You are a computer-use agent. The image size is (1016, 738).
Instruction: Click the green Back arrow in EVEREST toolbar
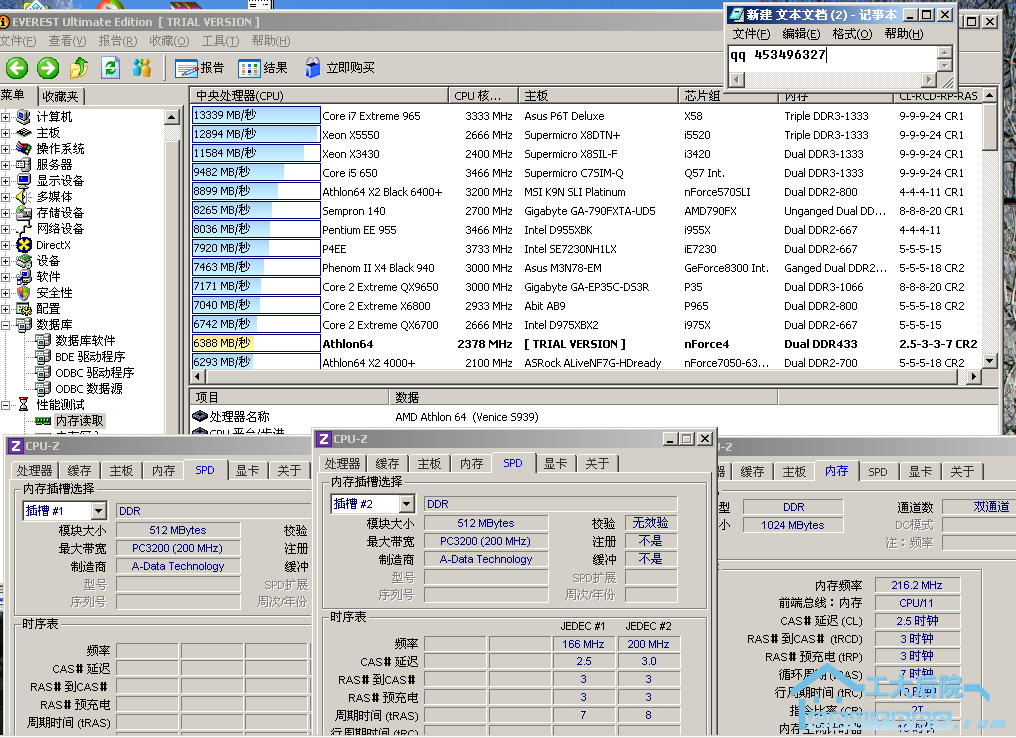pyautogui.click(x=17, y=67)
